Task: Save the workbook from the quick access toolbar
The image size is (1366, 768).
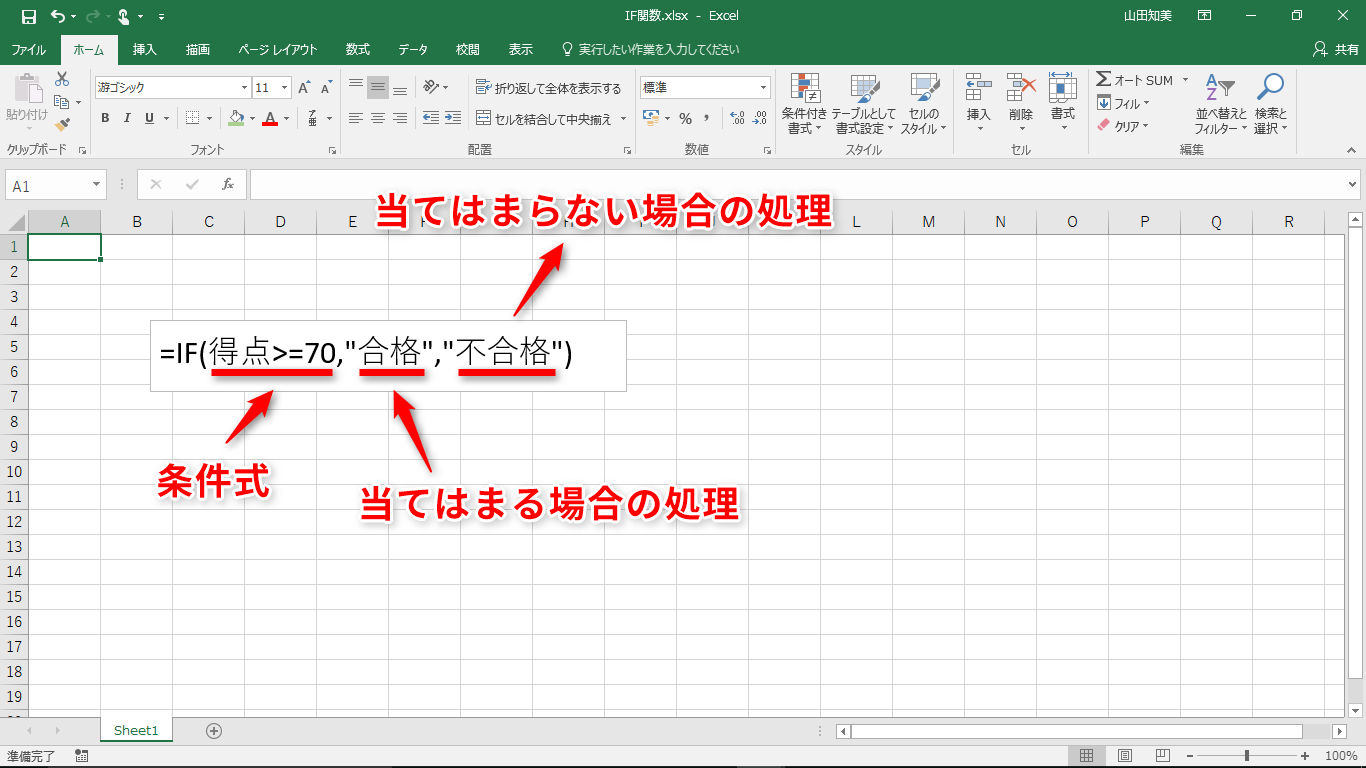Action: (29, 16)
